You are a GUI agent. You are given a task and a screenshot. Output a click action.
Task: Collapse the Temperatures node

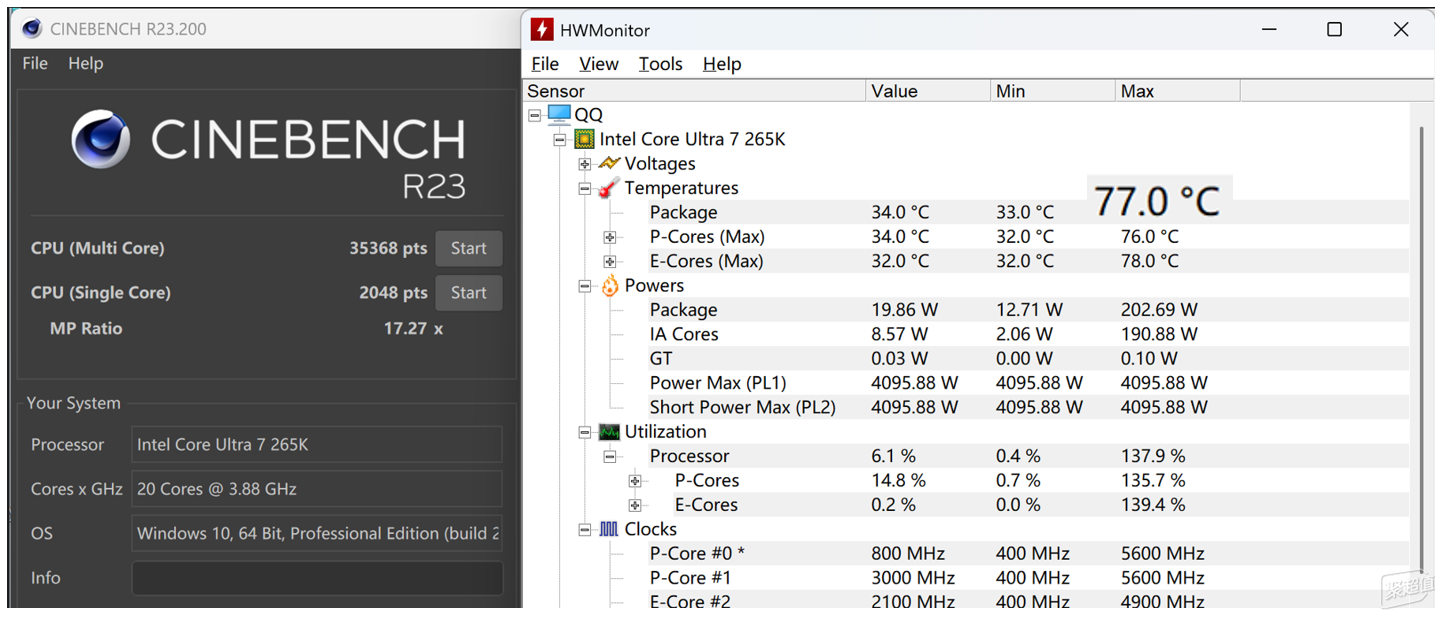tap(585, 188)
